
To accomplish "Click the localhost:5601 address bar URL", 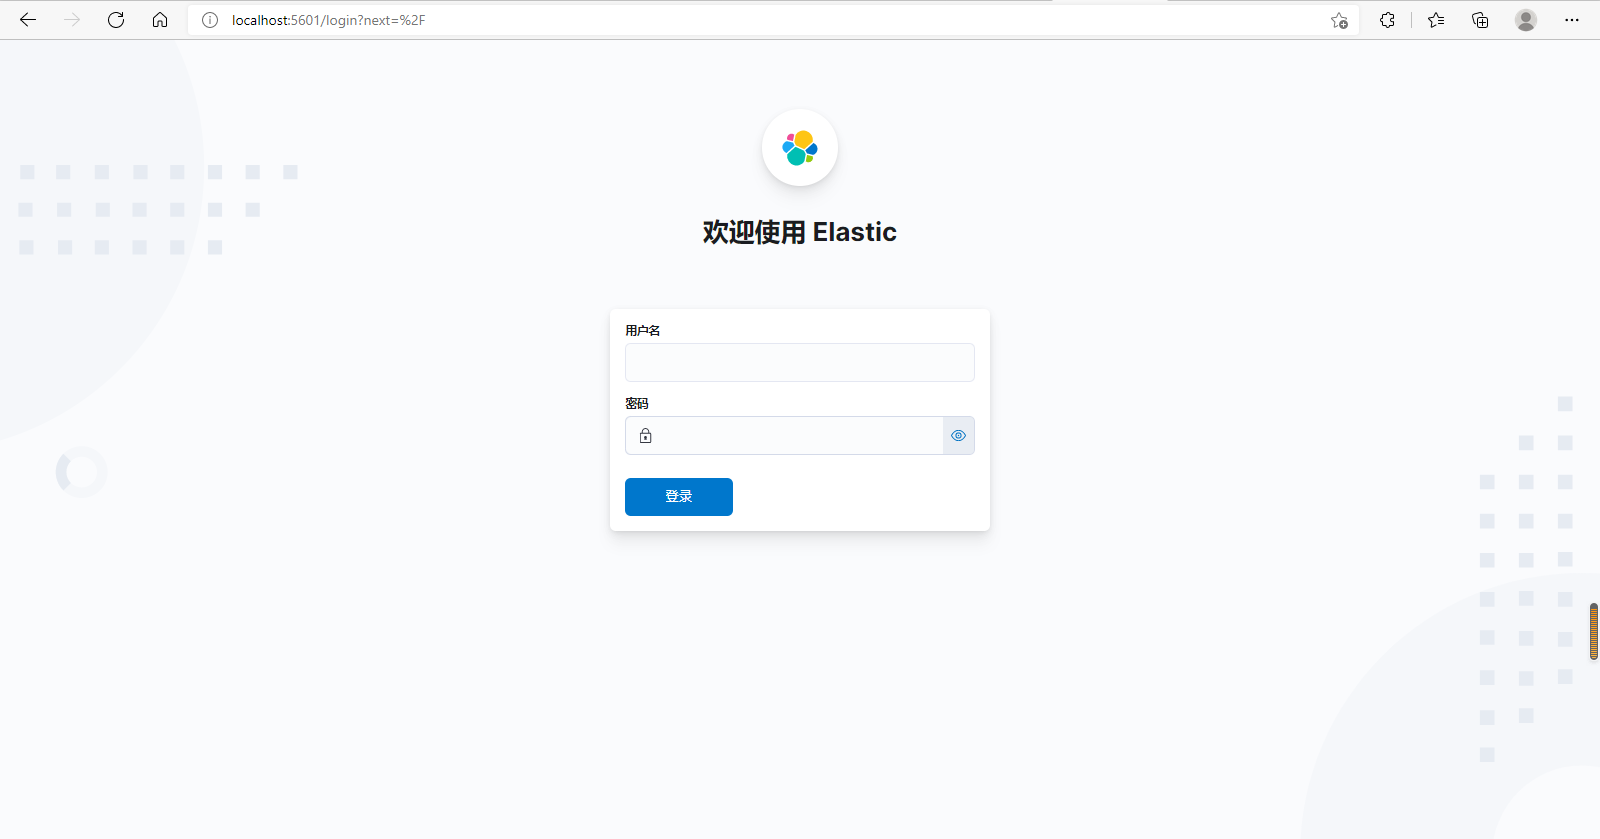I will [328, 20].
